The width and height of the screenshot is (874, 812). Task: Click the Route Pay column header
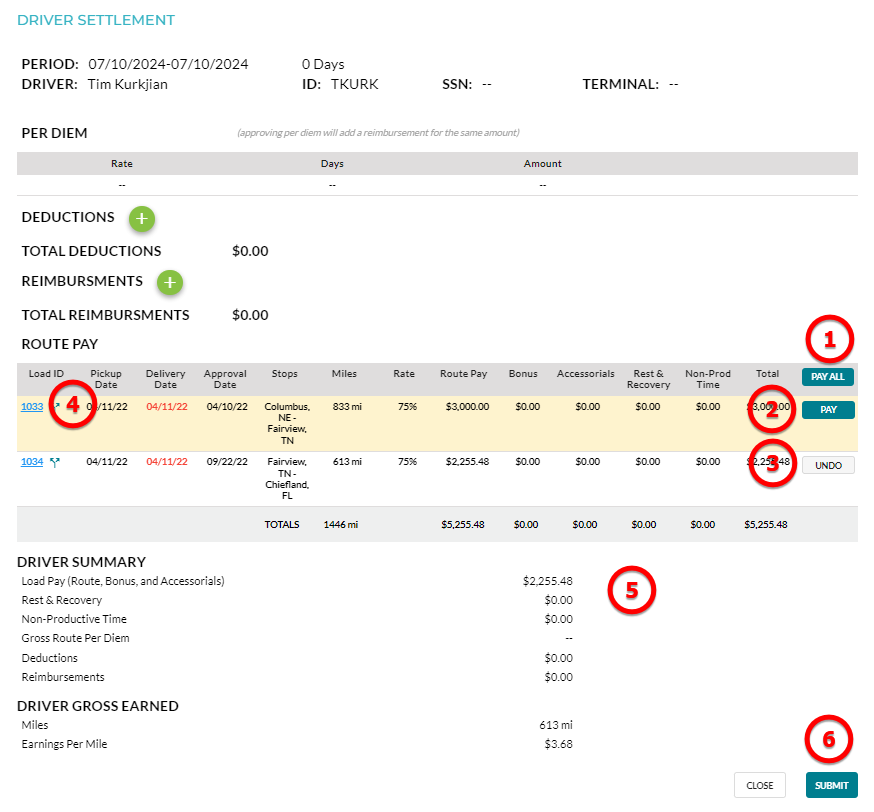pyautogui.click(x=464, y=374)
